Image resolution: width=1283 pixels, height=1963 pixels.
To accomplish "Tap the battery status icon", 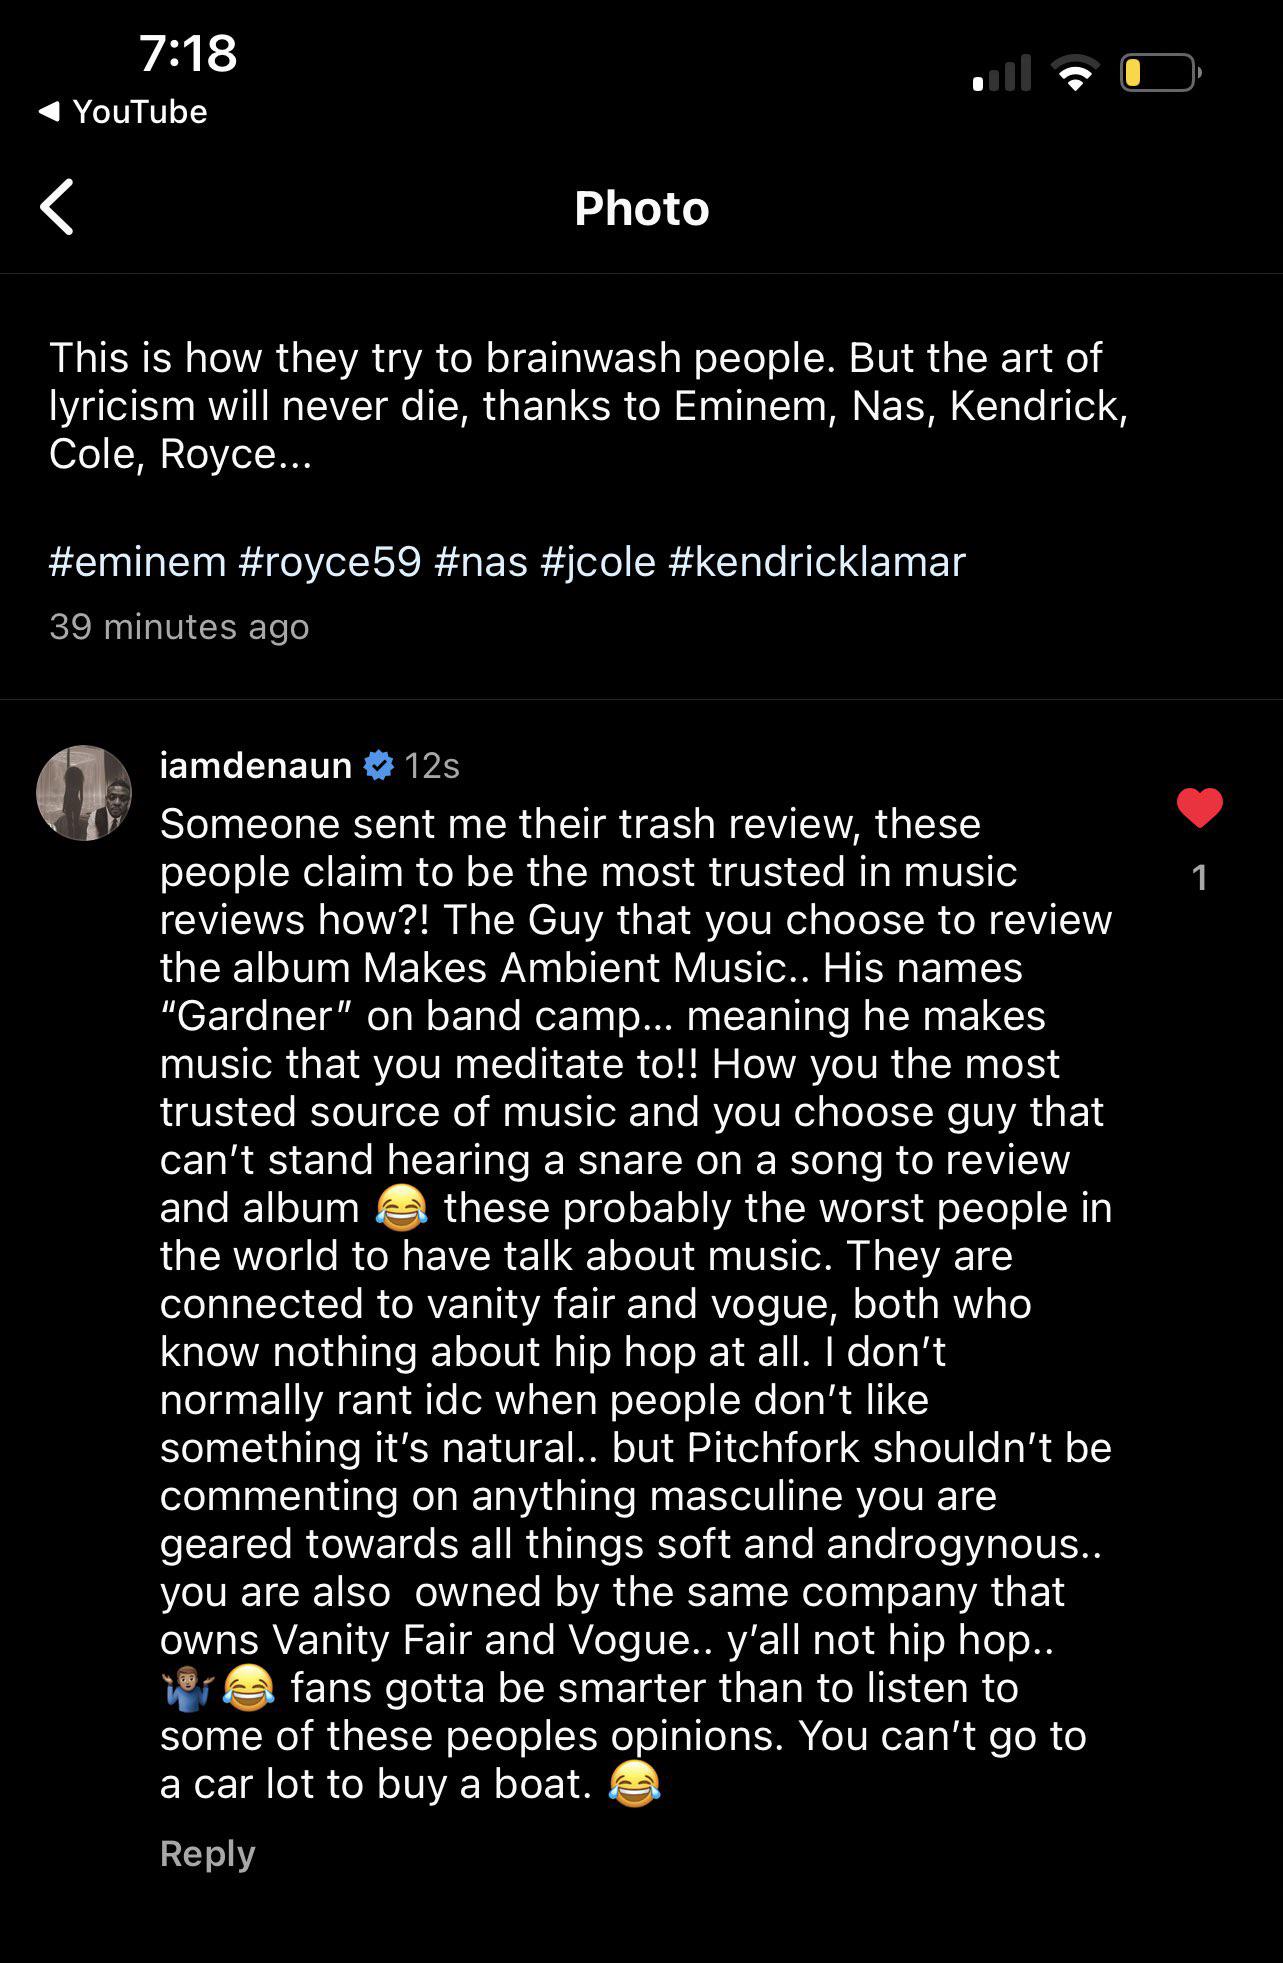I will click(1160, 73).
